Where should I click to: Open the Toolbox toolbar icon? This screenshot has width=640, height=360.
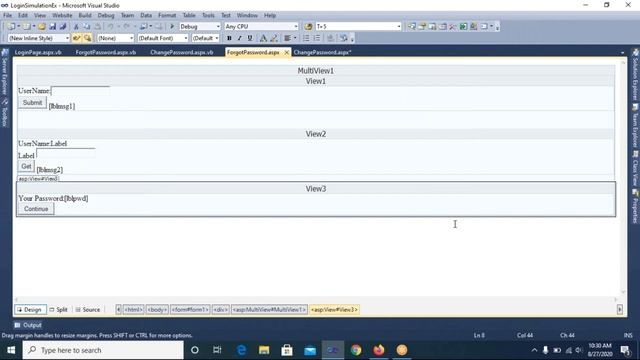tap(442, 27)
